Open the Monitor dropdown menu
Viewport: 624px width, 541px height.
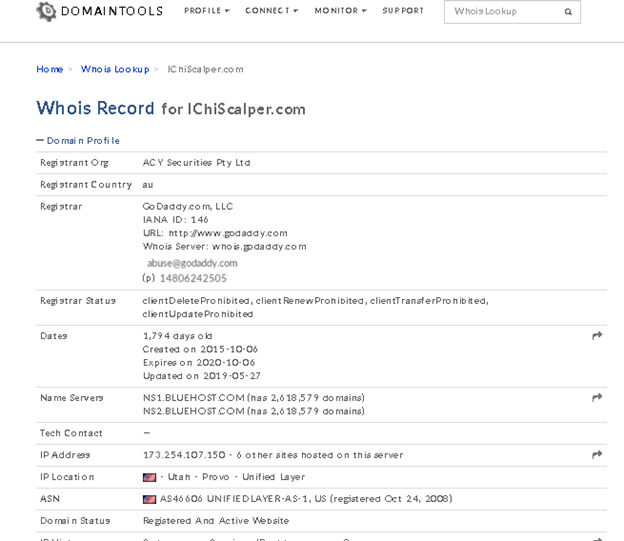(x=340, y=11)
